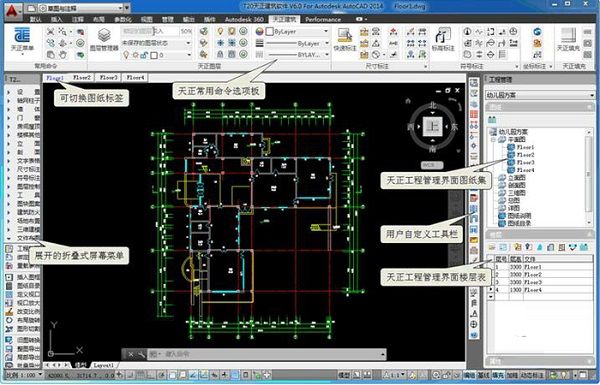Click the red checkmark icon in 楼层 toolbar

[x=572, y=247]
